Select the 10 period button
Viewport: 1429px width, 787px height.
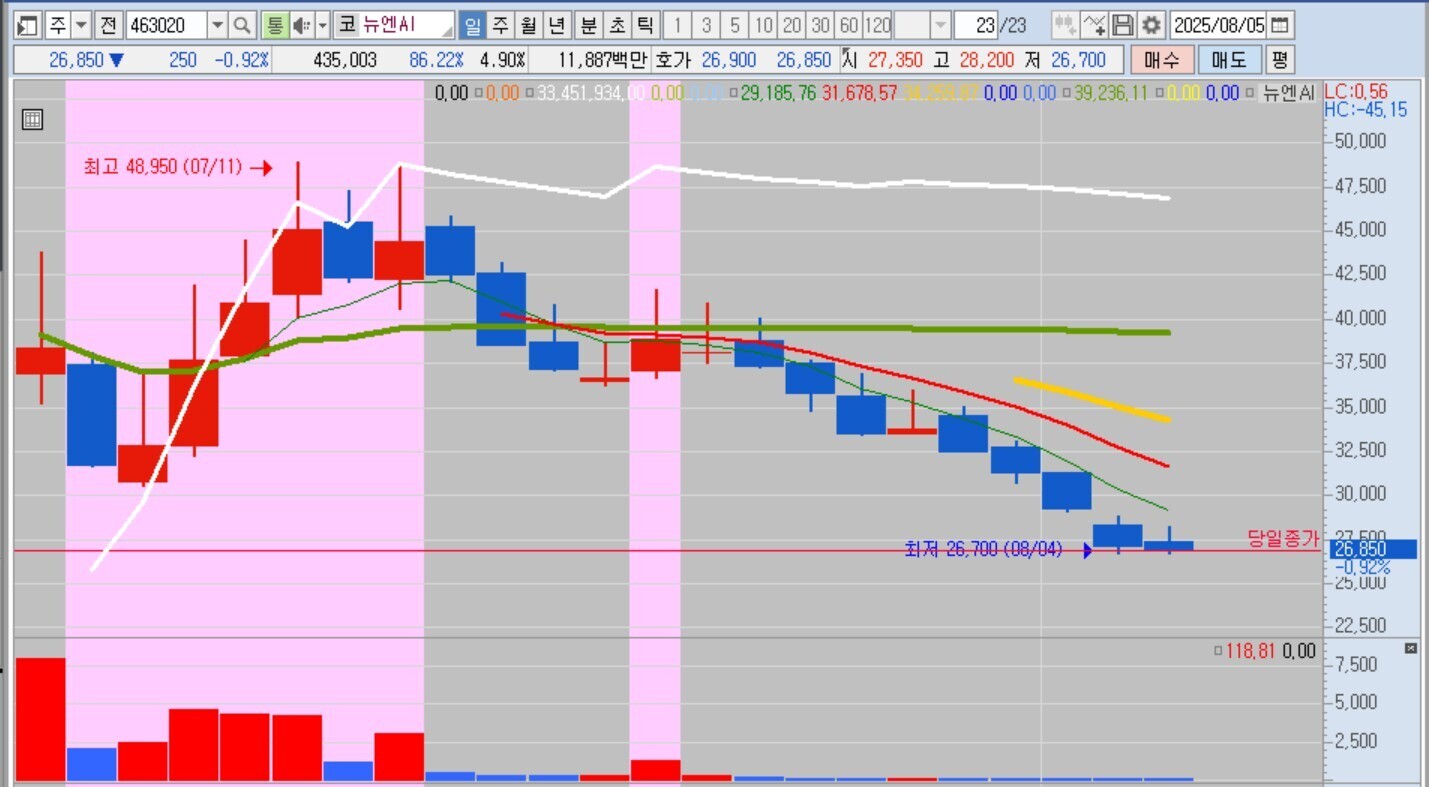(764, 25)
